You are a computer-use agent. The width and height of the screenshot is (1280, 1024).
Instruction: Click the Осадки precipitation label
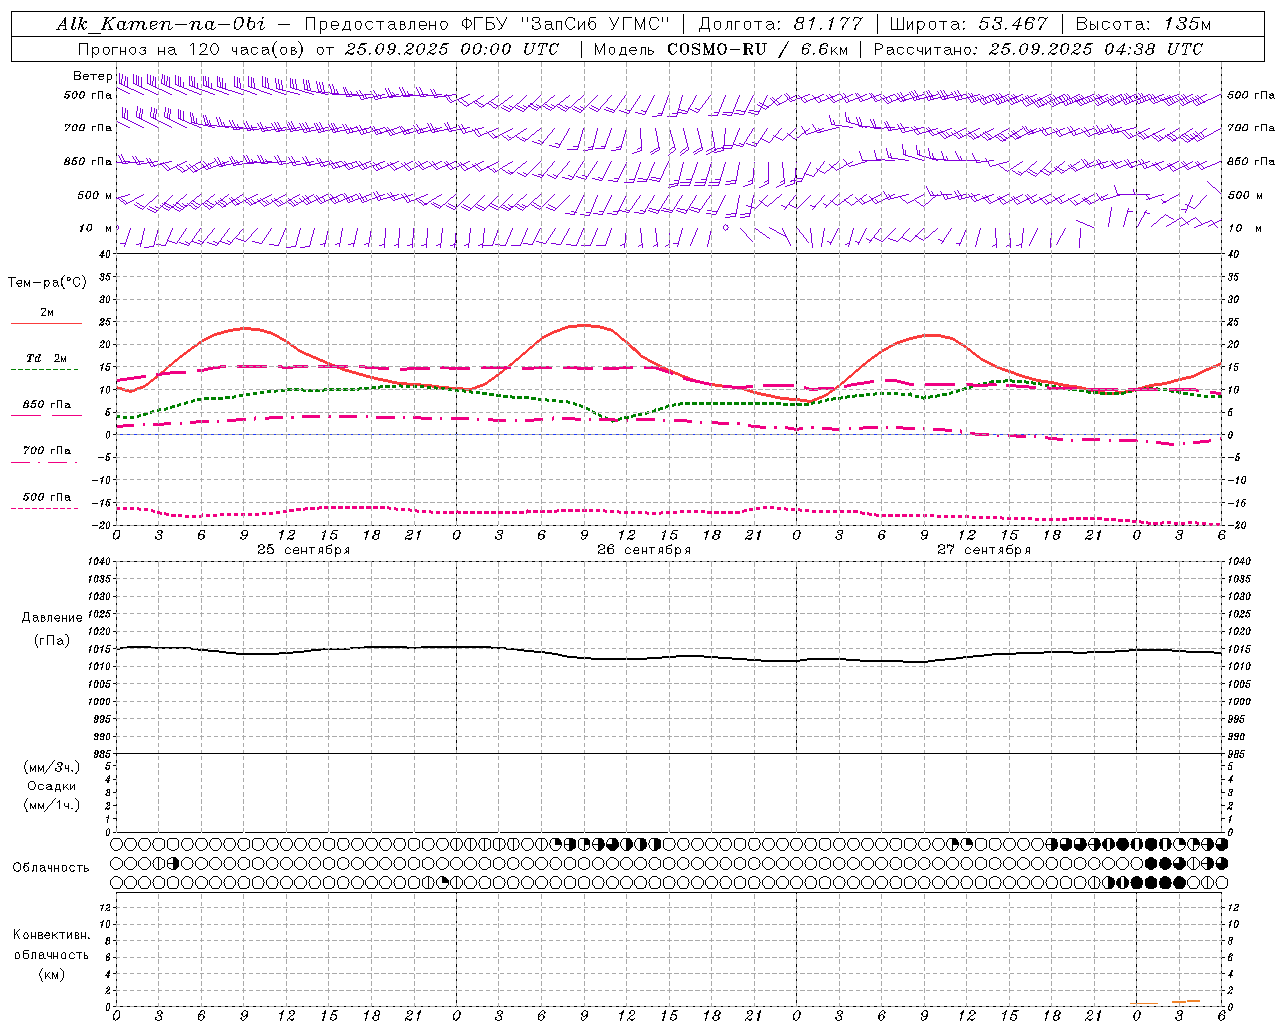(x=52, y=786)
